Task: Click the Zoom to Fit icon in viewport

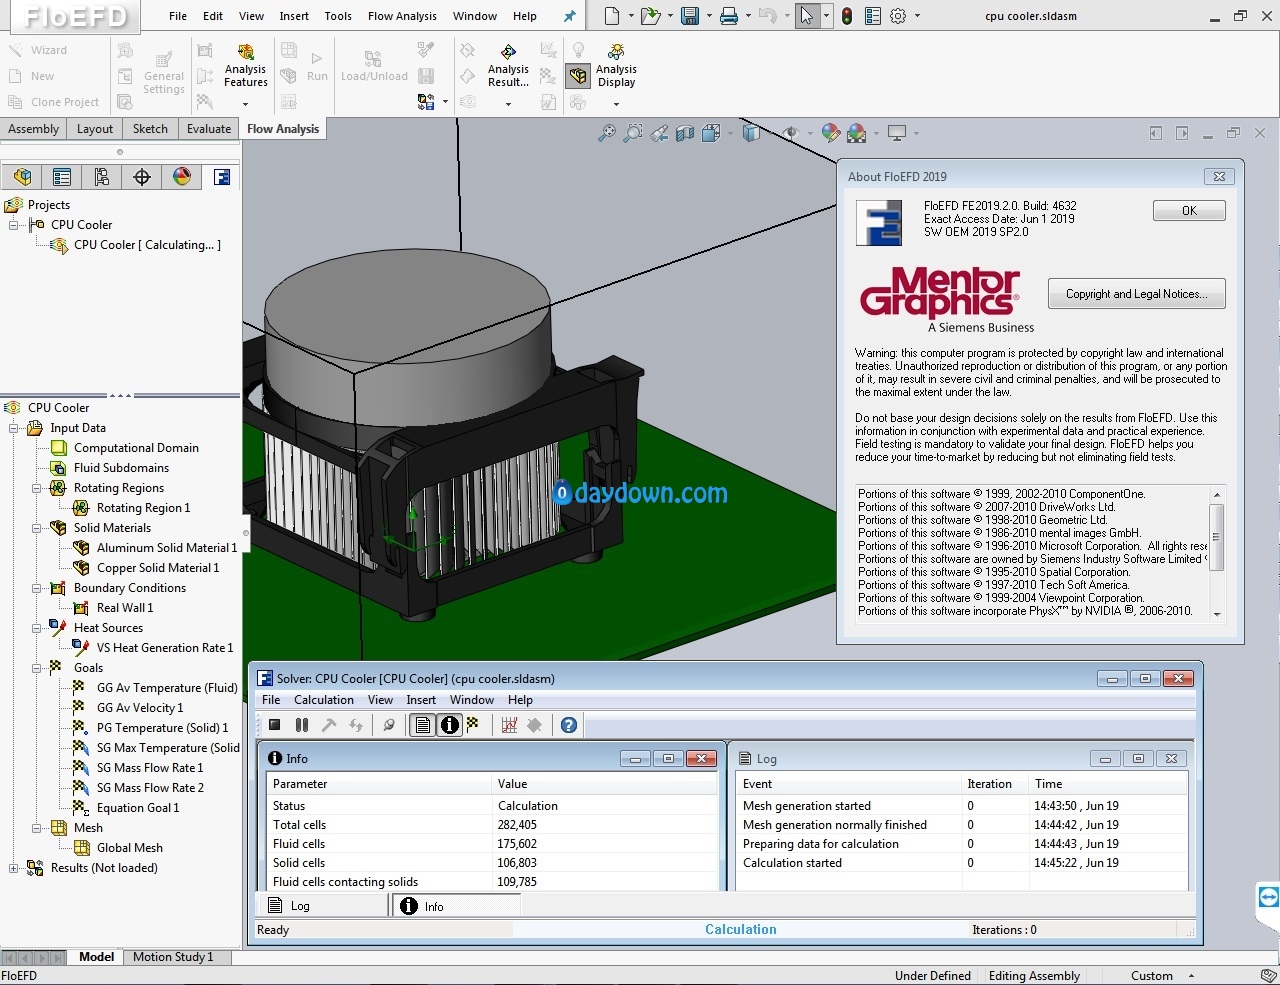Action: click(x=607, y=133)
